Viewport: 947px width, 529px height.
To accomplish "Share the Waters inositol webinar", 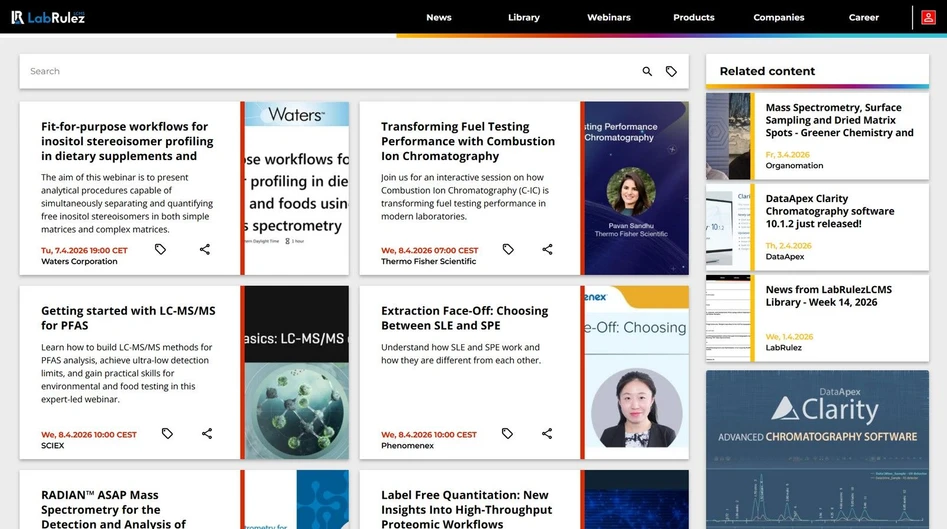I will (205, 250).
